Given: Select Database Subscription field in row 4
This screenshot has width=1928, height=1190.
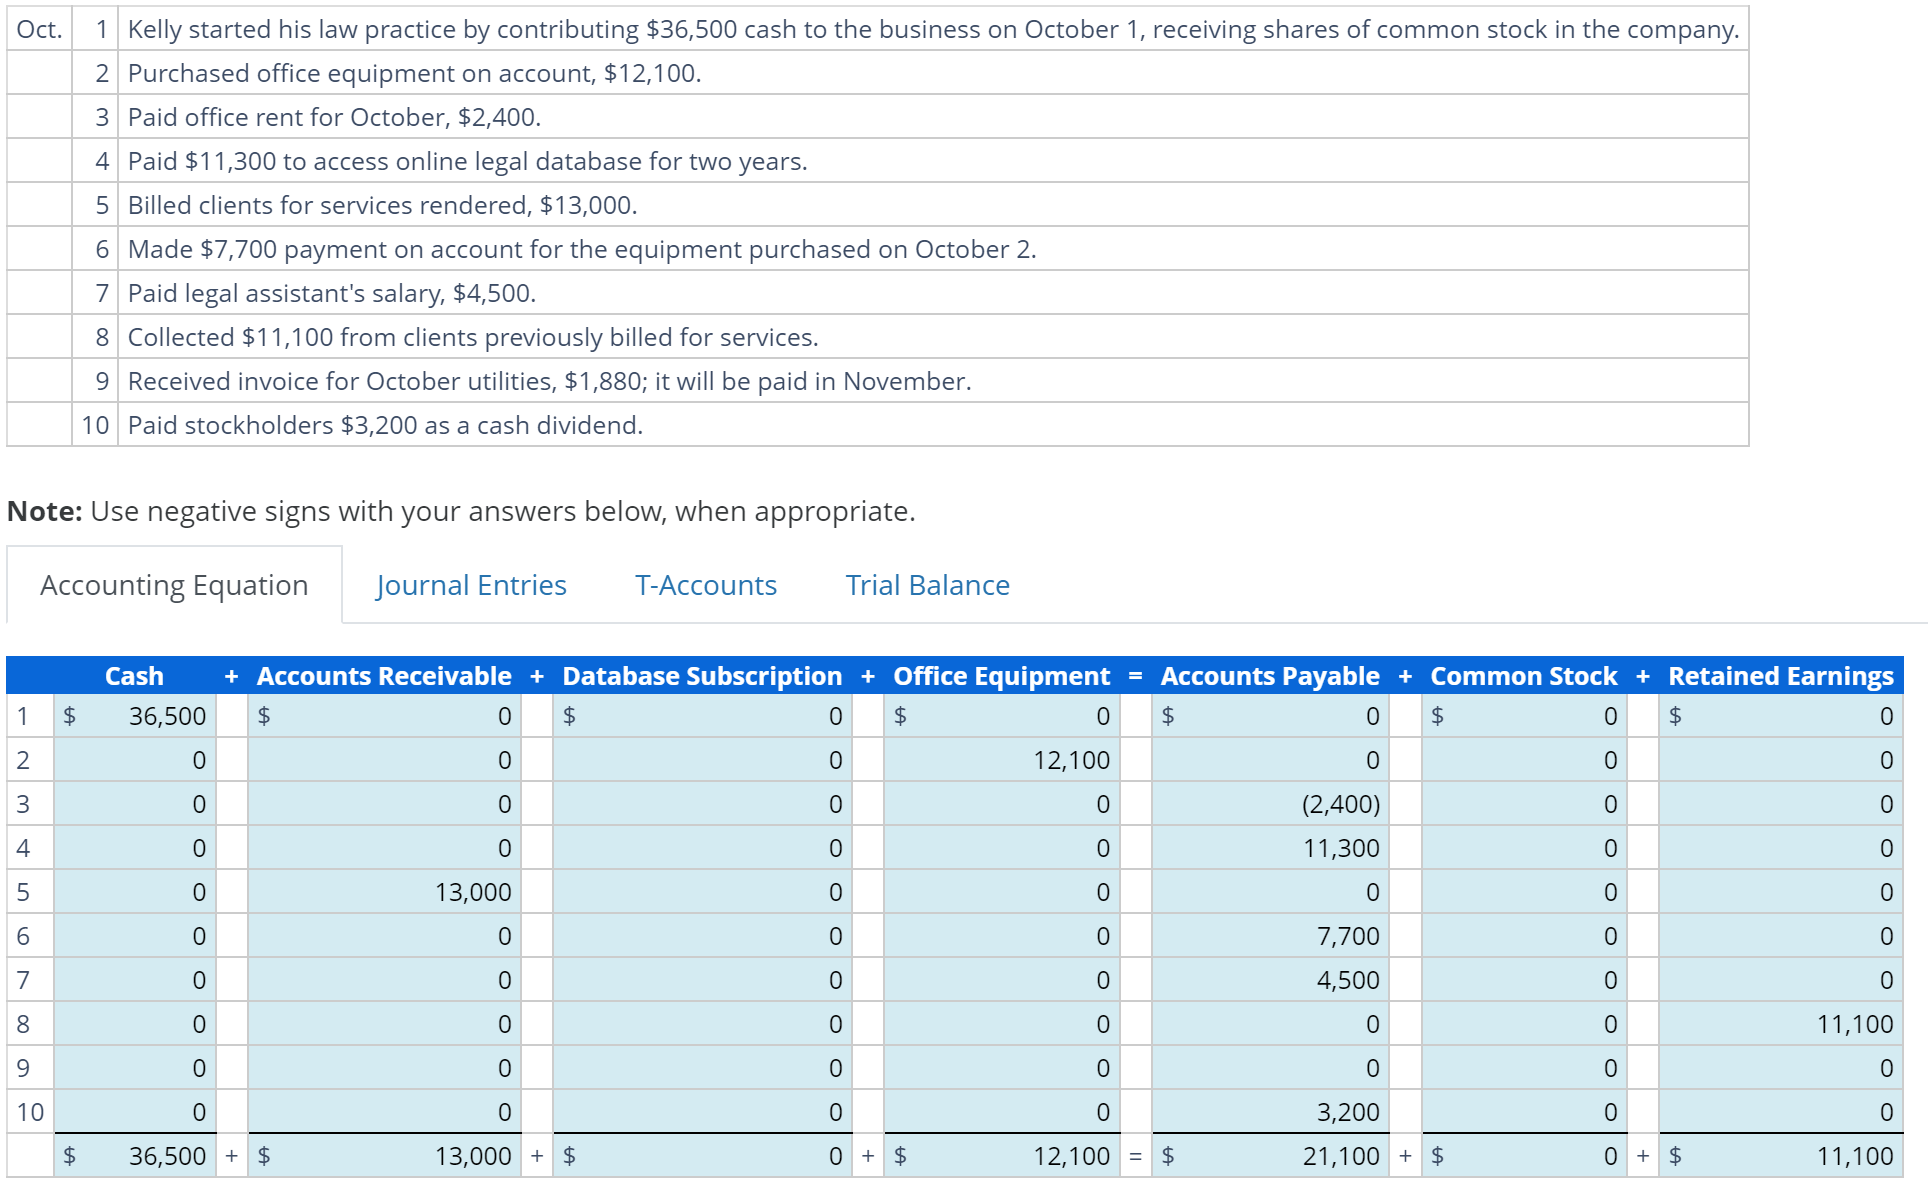Looking at the screenshot, I should [x=703, y=848].
